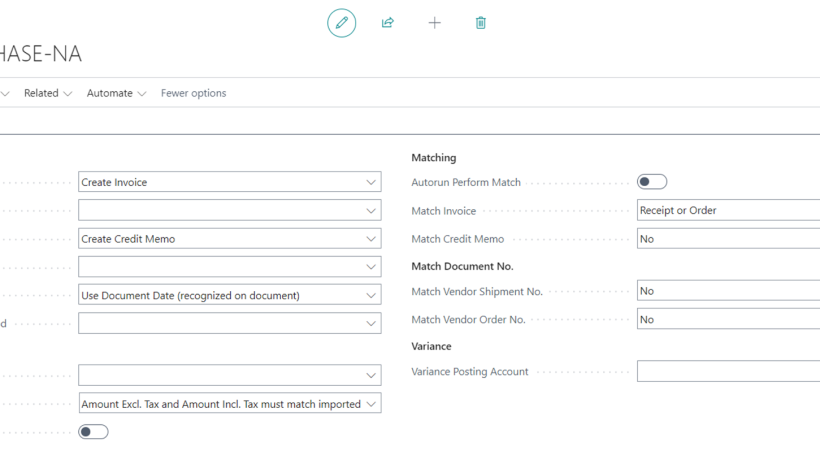The height and width of the screenshot is (460, 820).
Task: Click the Variance Posting Account input field
Action: 727,372
